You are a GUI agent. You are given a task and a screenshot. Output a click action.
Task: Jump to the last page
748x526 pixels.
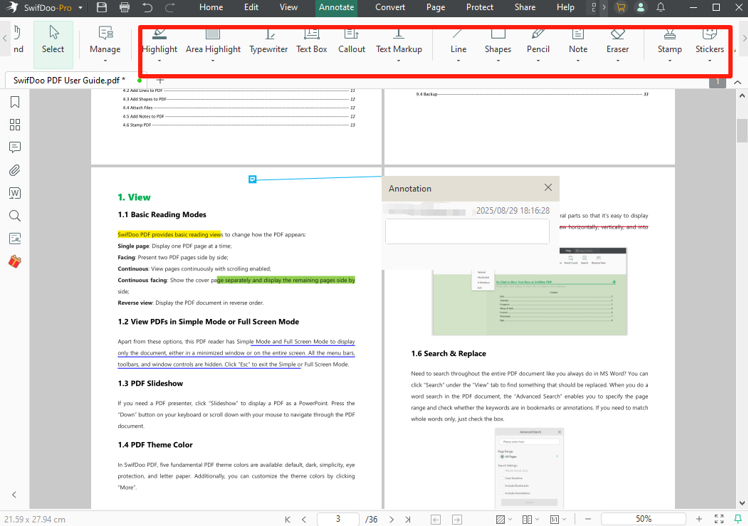pyautogui.click(x=408, y=519)
